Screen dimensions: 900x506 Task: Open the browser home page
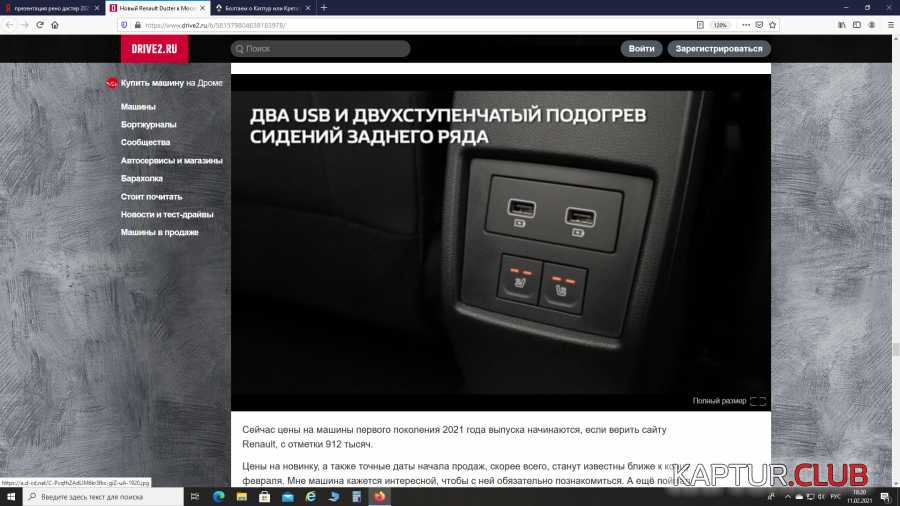pos(55,25)
